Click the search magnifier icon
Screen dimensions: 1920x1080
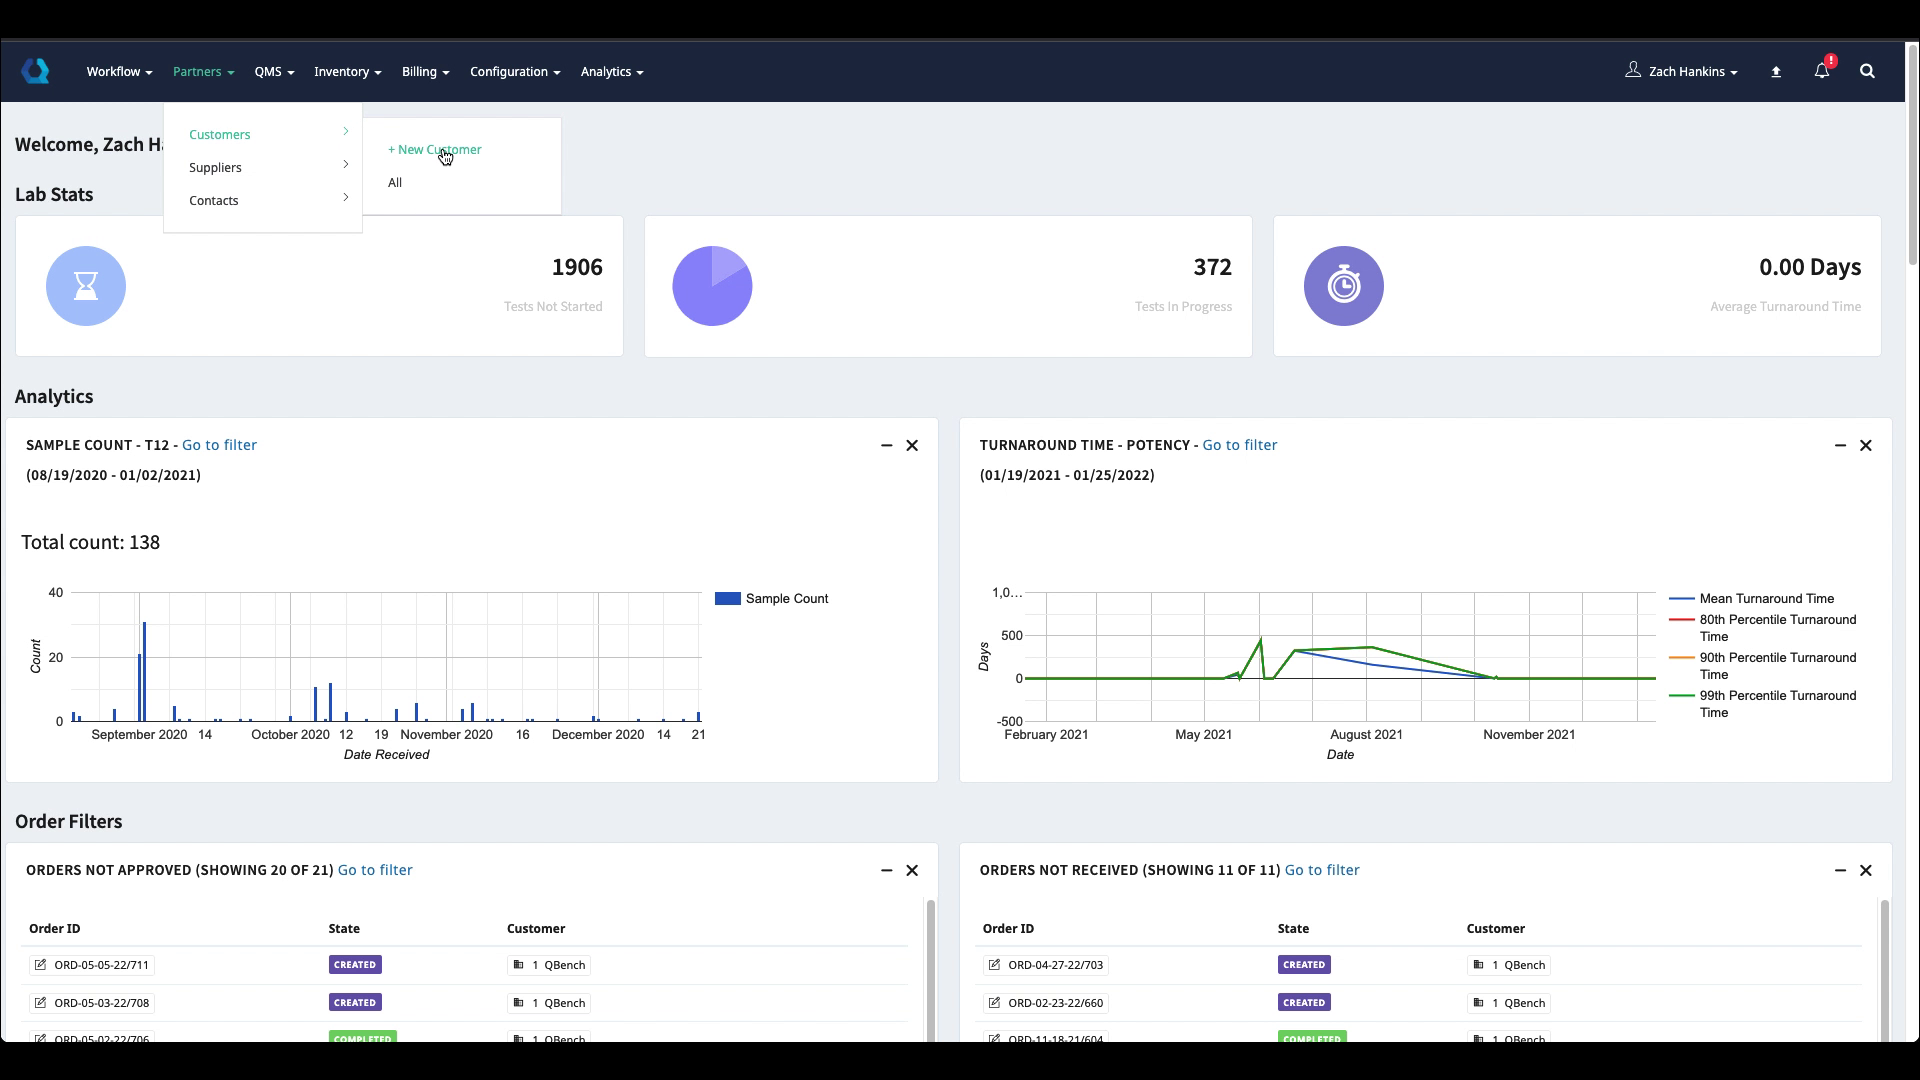[x=1866, y=71]
